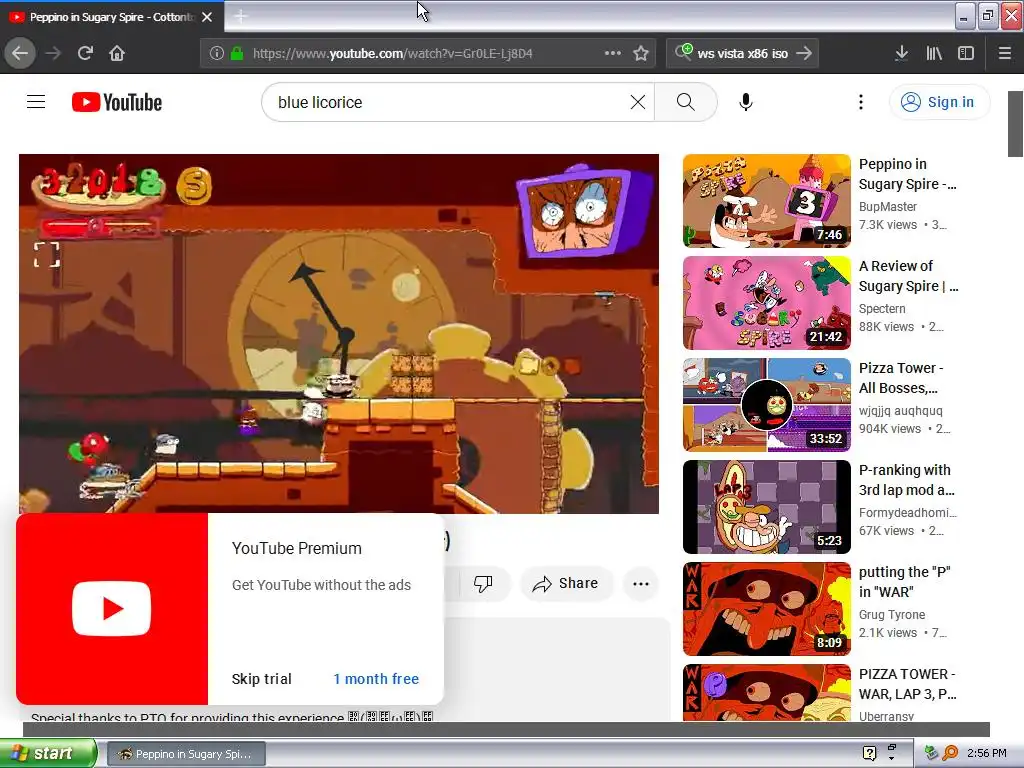Screen dimensions: 1024x768
Task: Dislike the video with thumbs-down button
Action: [483, 583]
